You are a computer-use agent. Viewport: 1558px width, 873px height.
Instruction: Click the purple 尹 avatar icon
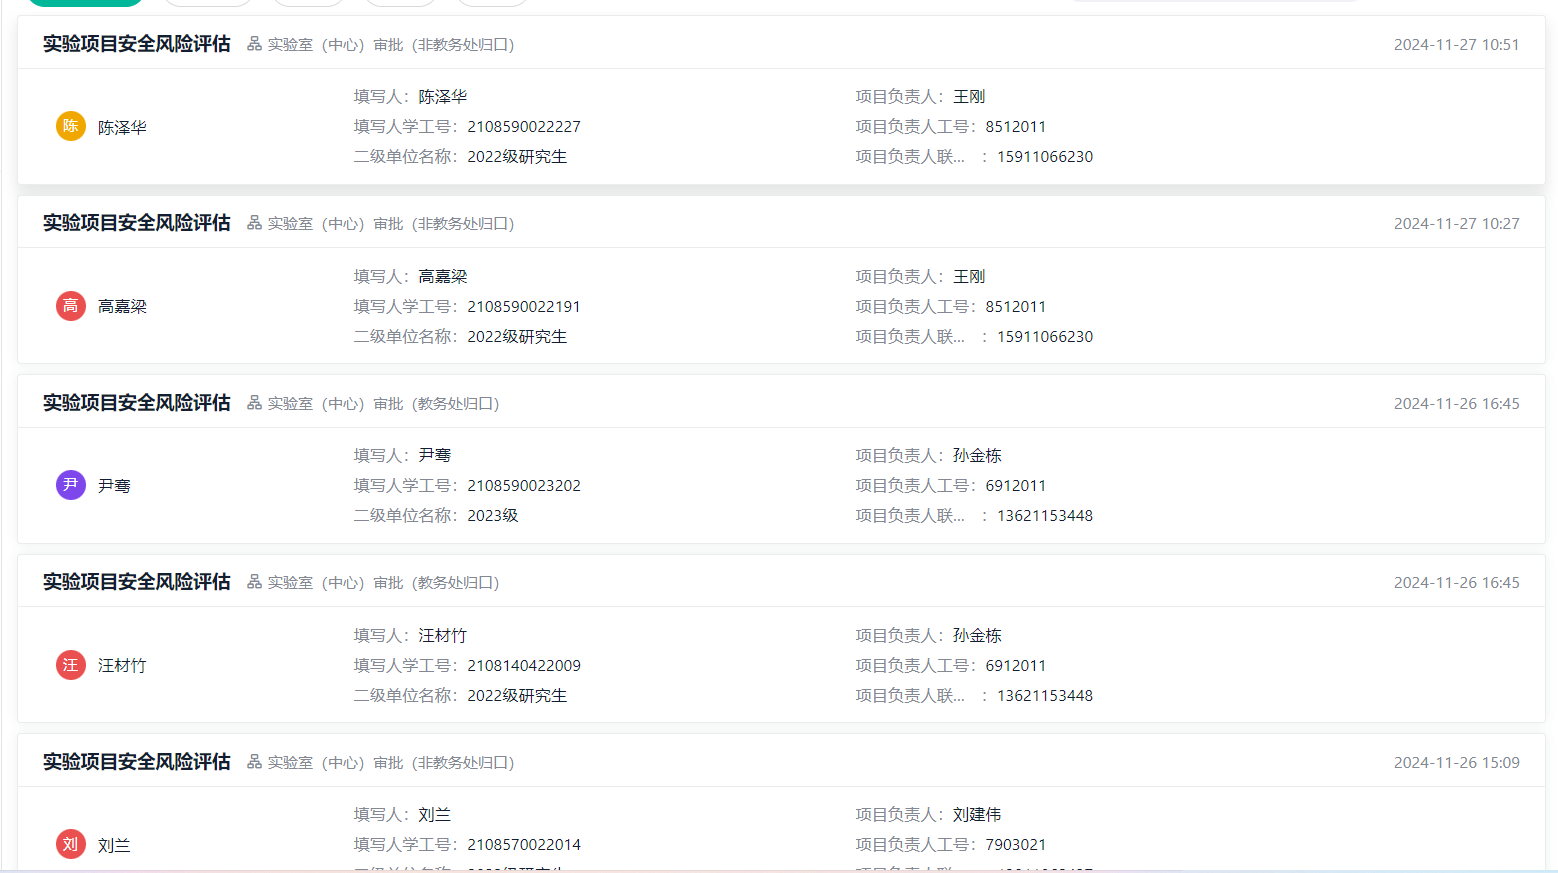click(x=70, y=485)
